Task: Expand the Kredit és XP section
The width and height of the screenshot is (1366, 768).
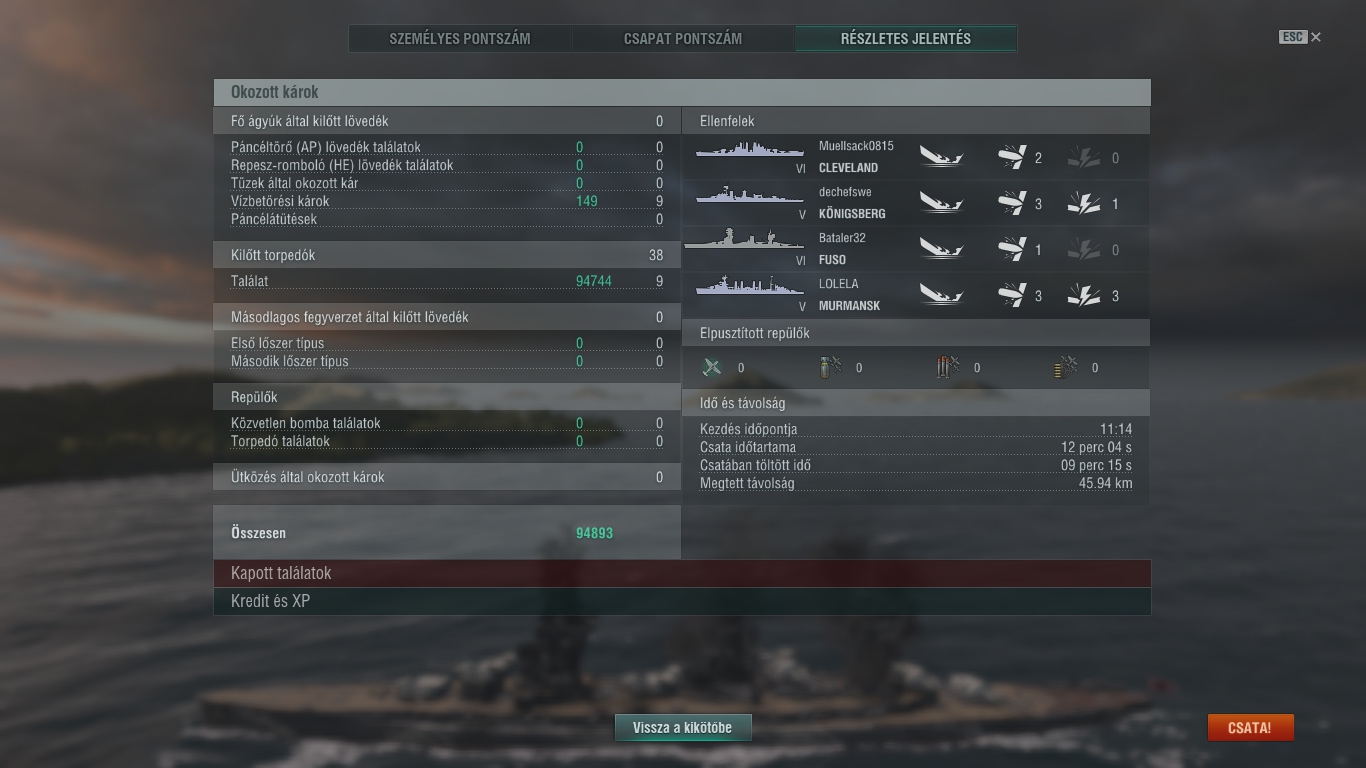Action: [x=682, y=601]
